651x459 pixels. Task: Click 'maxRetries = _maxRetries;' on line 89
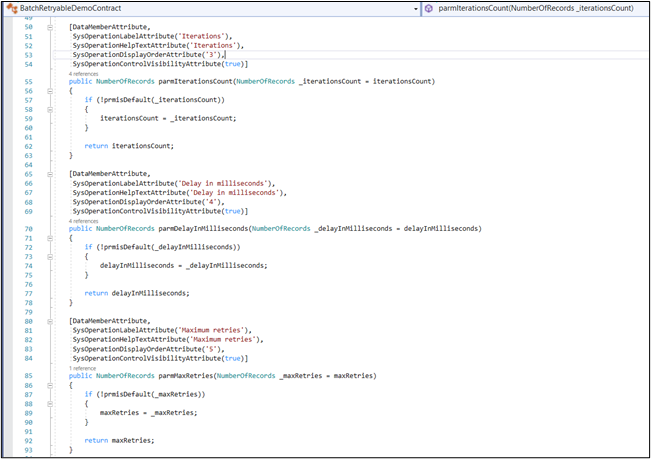pos(149,413)
